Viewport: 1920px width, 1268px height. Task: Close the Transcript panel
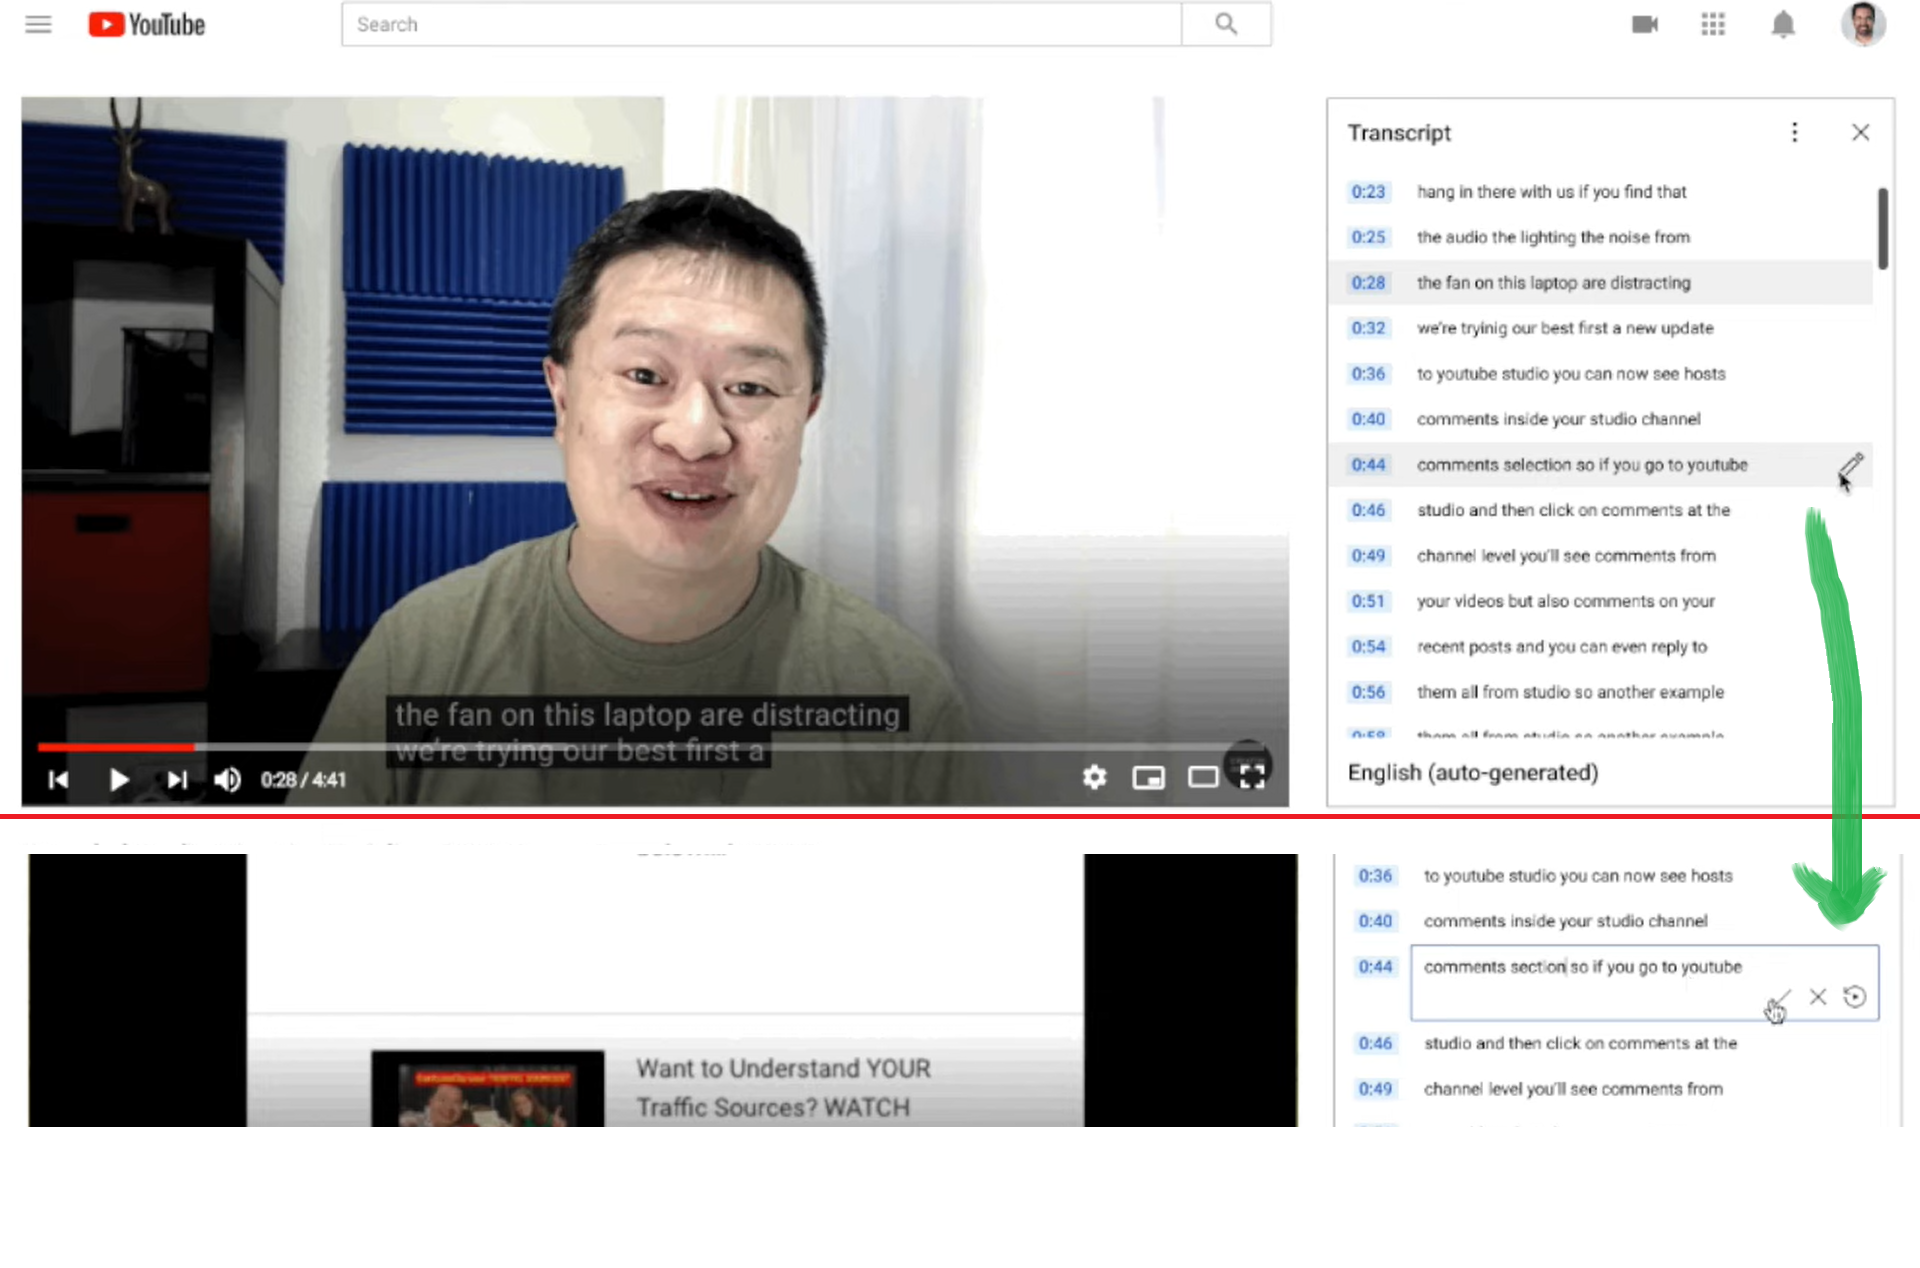[x=1860, y=132]
